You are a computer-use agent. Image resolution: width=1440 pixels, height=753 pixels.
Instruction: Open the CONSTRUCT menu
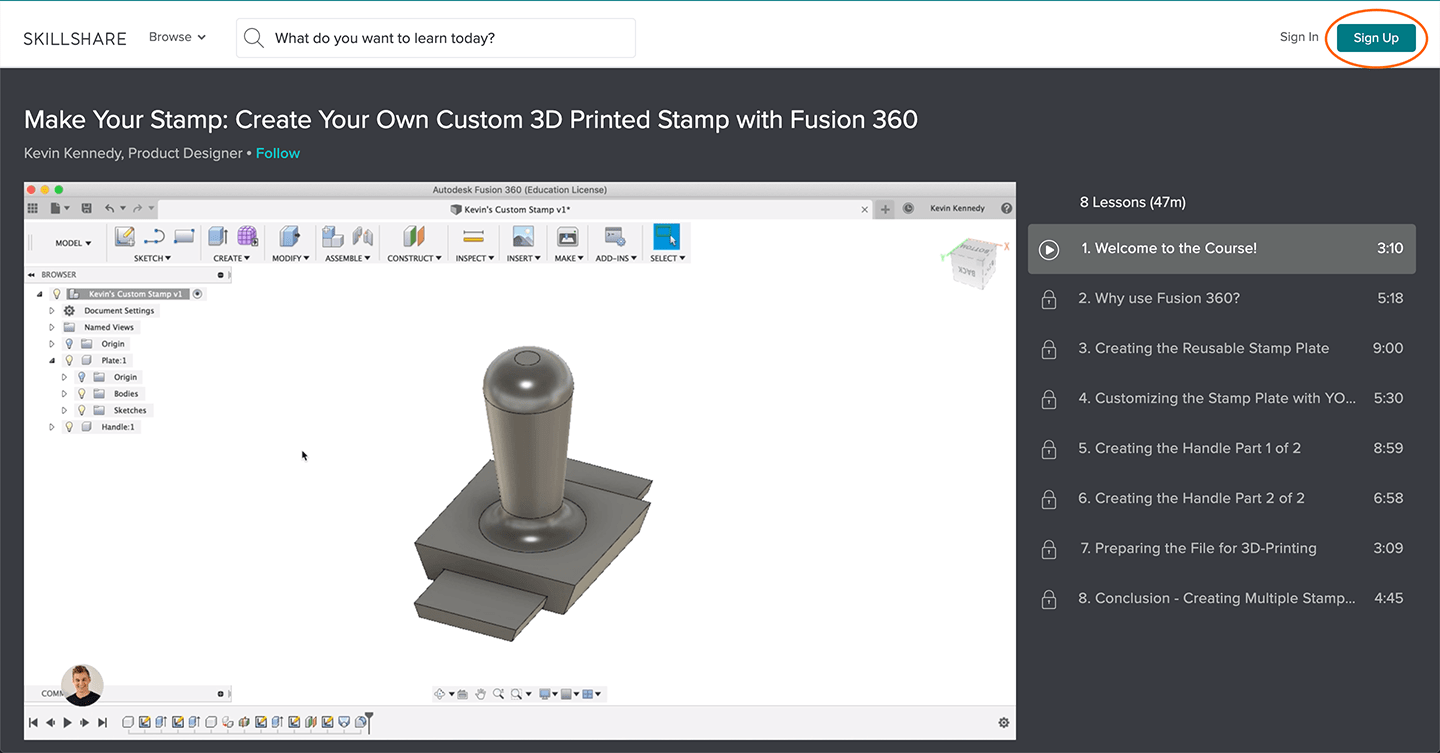coord(414,258)
